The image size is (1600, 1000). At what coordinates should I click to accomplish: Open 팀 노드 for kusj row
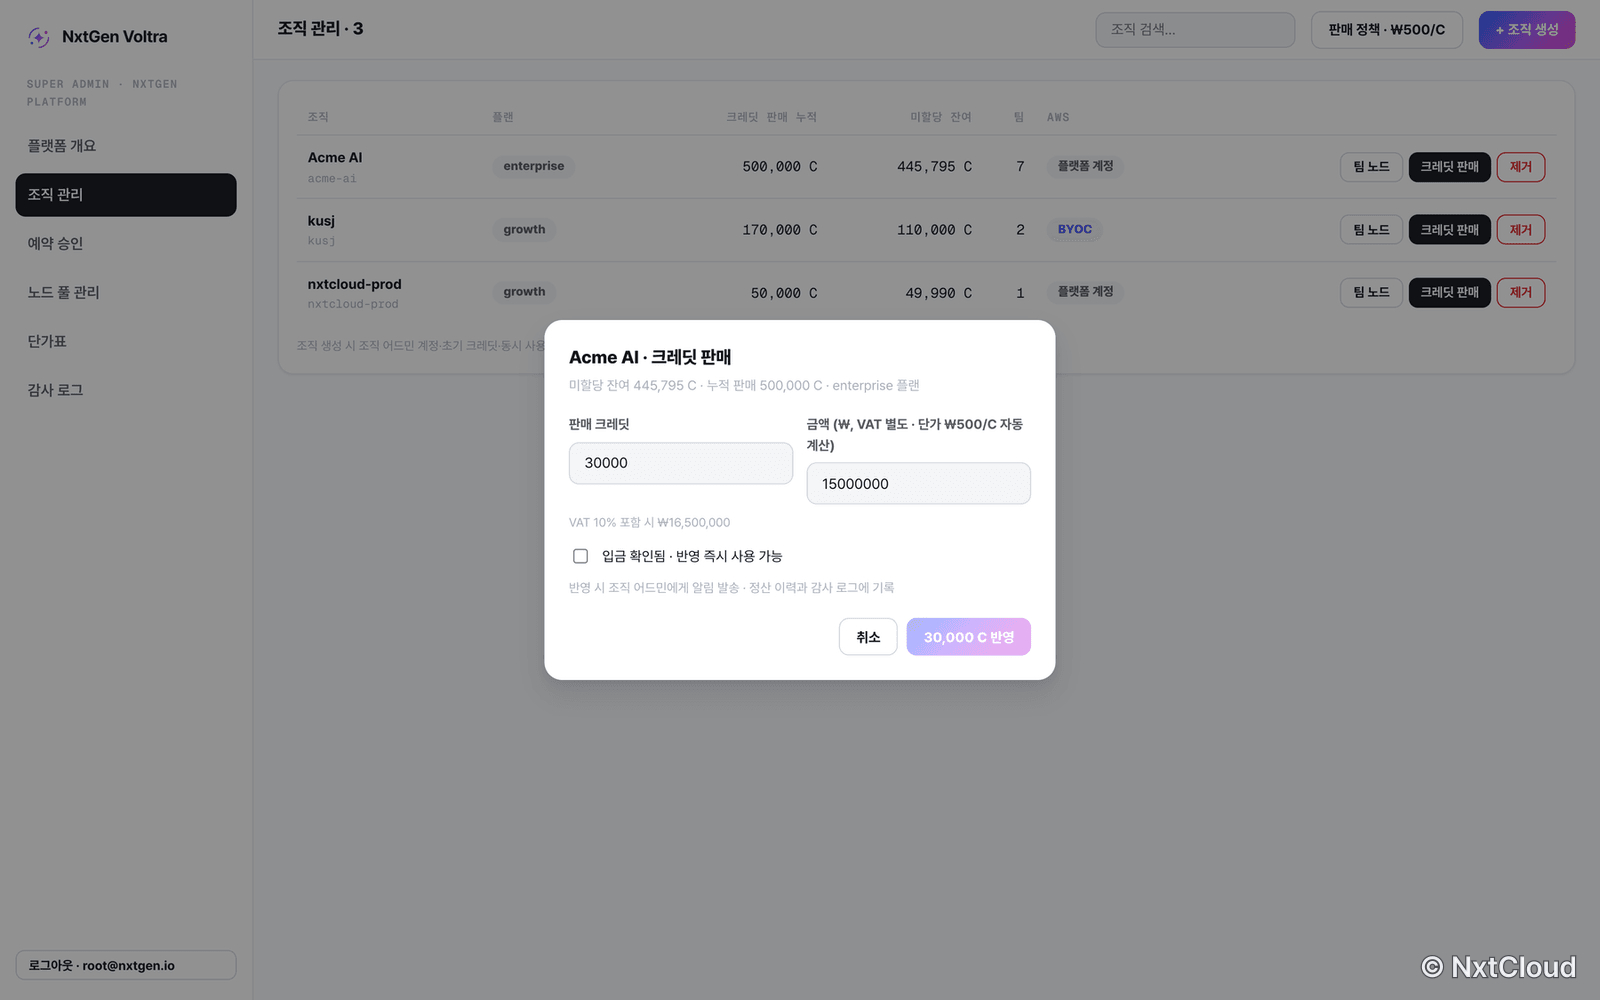click(1371, 230)
